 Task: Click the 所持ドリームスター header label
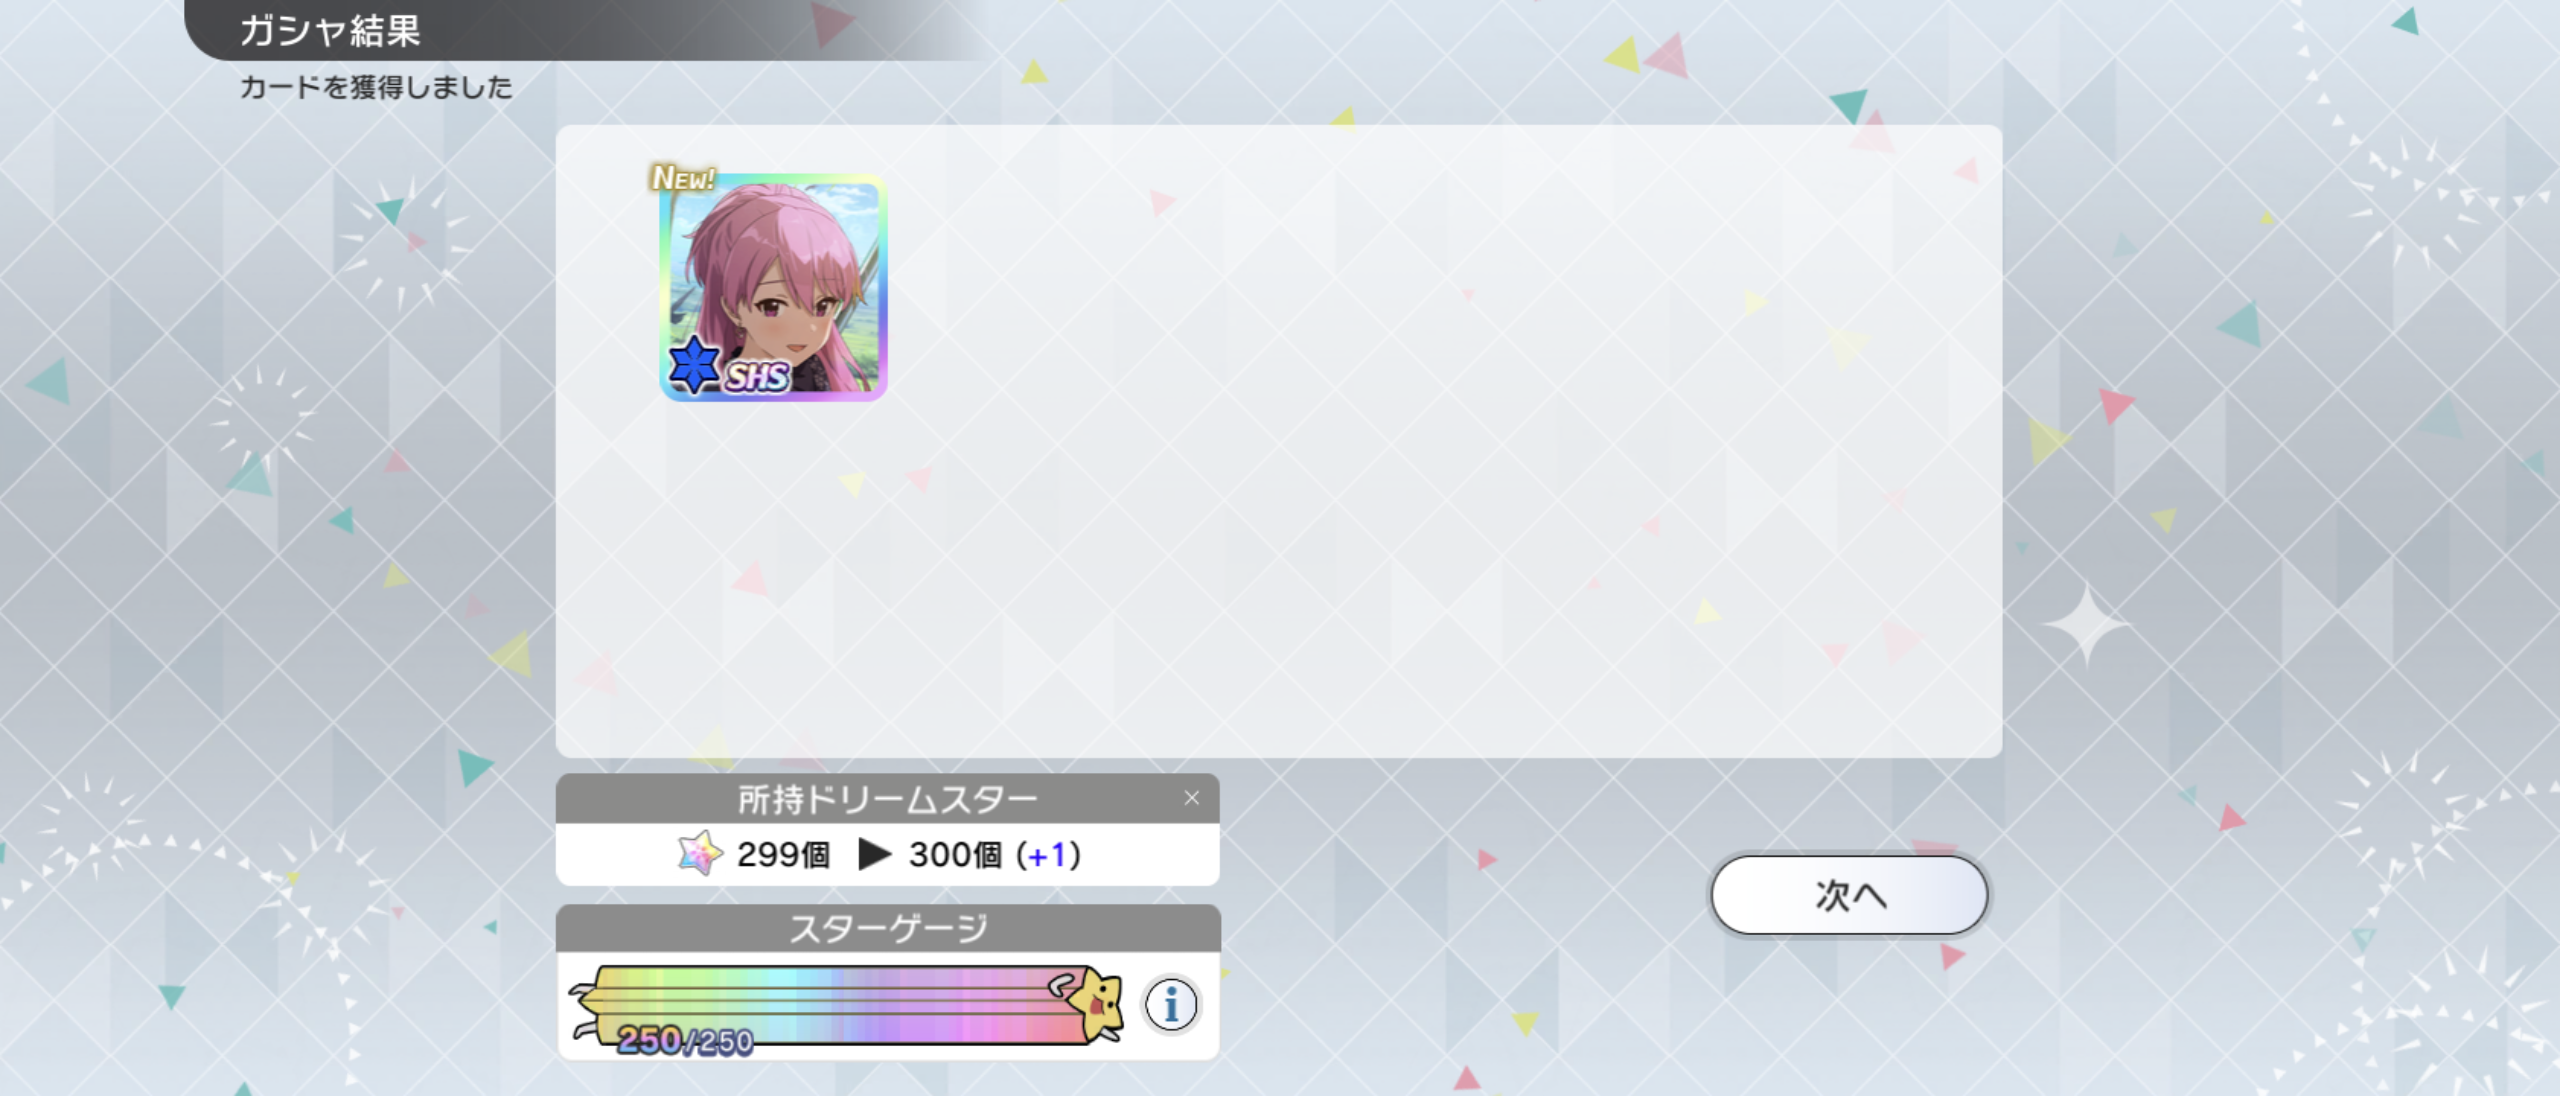pos(888,799)
